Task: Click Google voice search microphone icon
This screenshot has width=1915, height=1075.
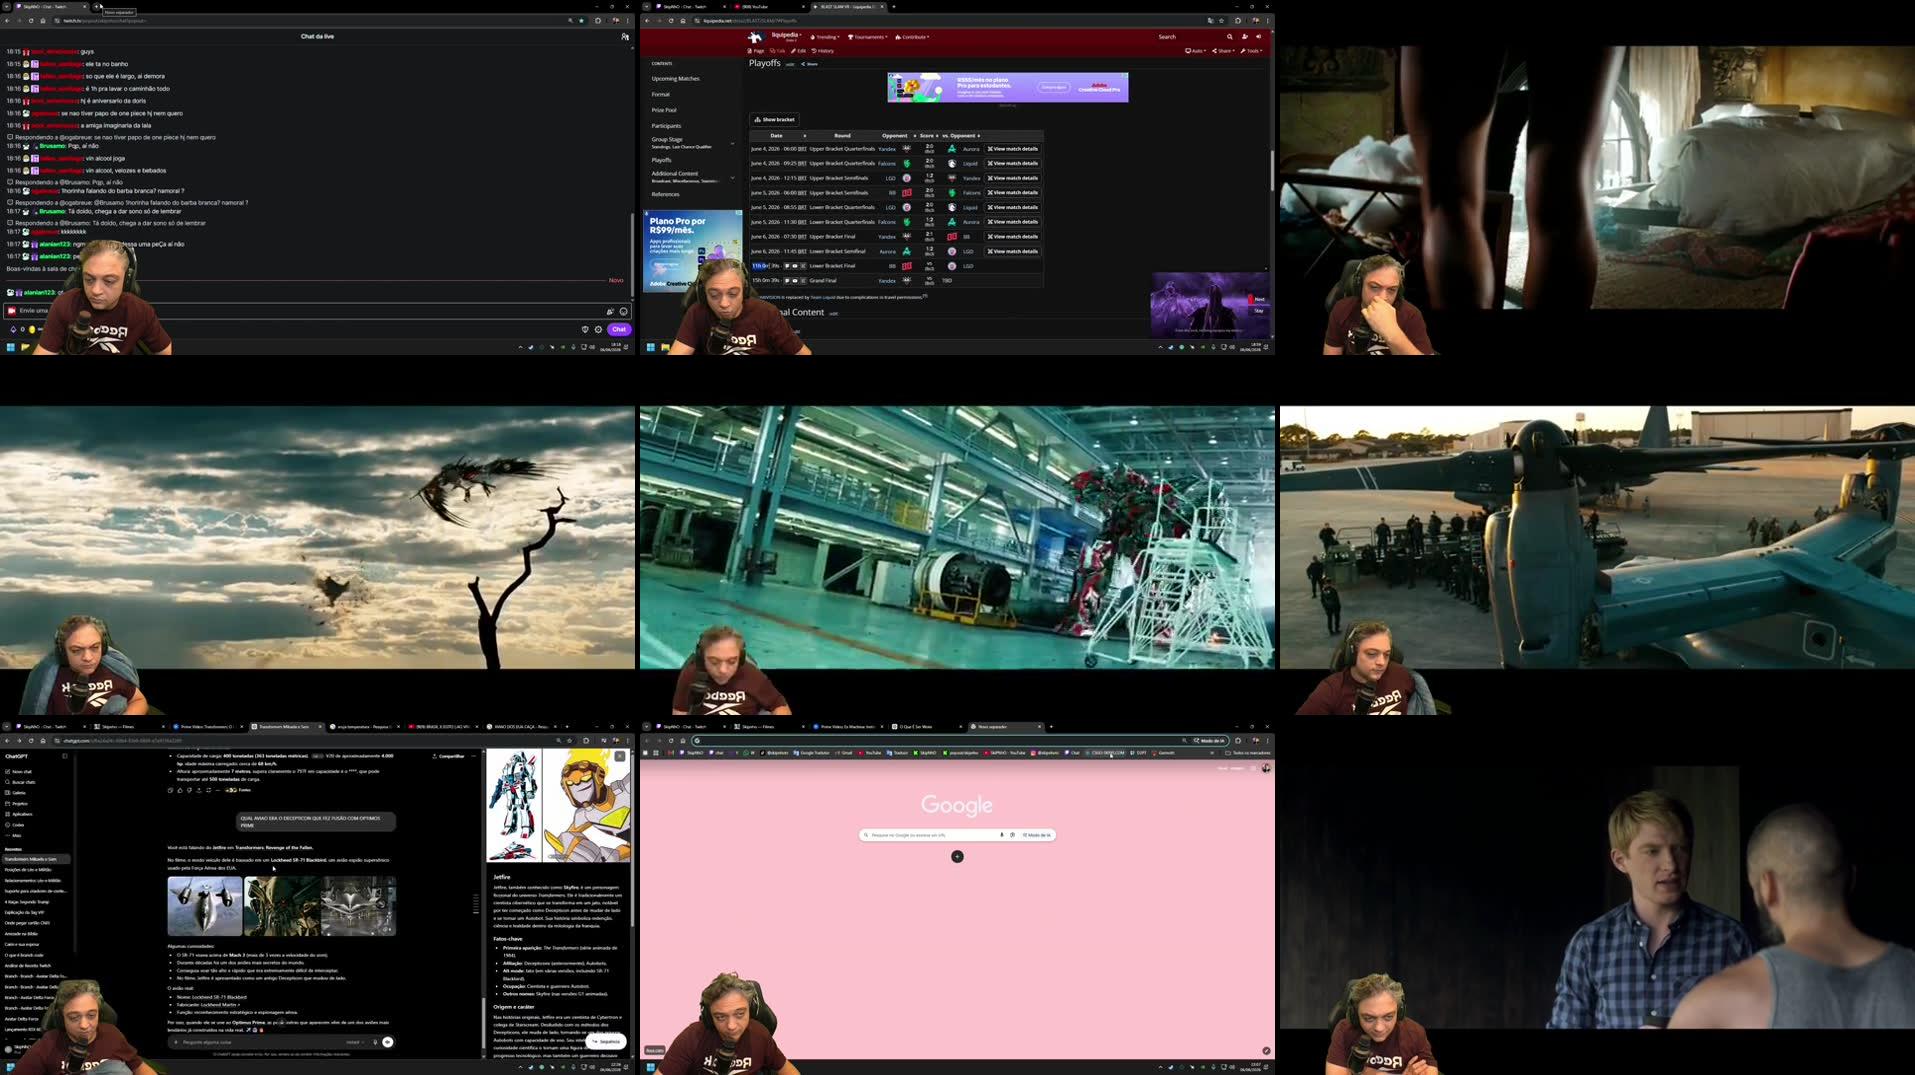Action: 1002,835
